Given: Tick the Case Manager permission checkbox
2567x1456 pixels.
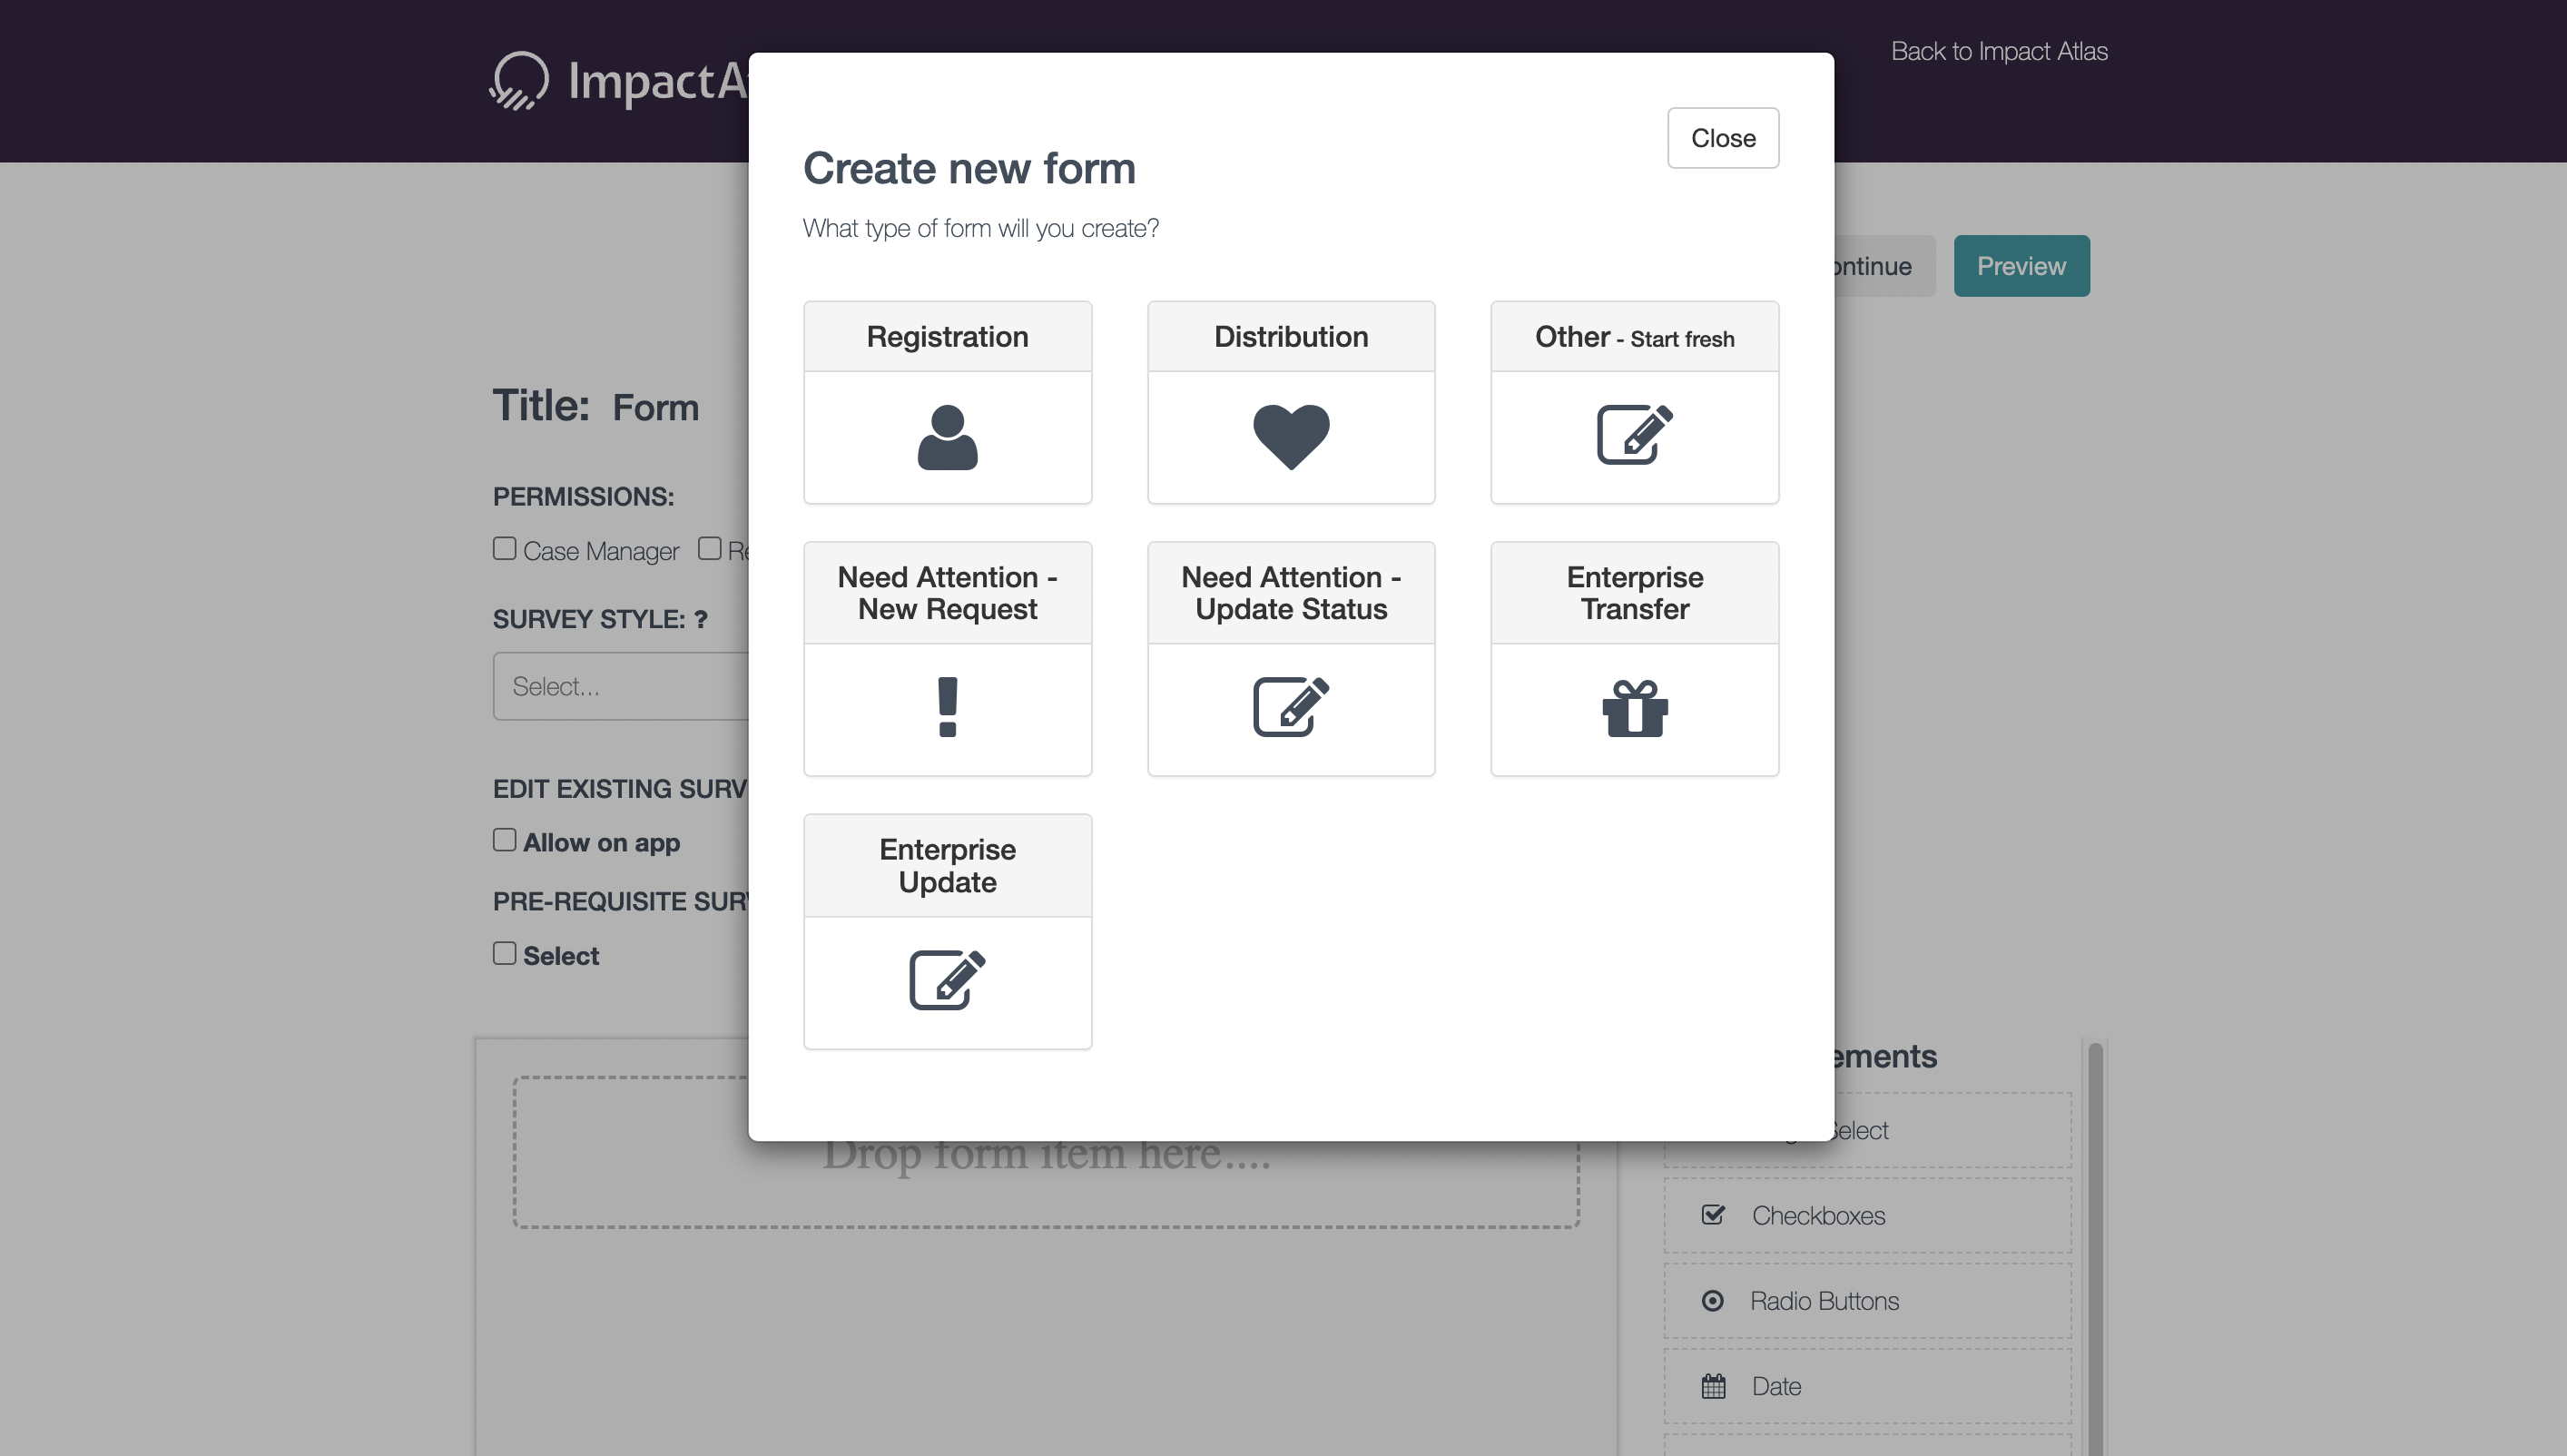Looking at the screenshot, I should click(505, 549).
